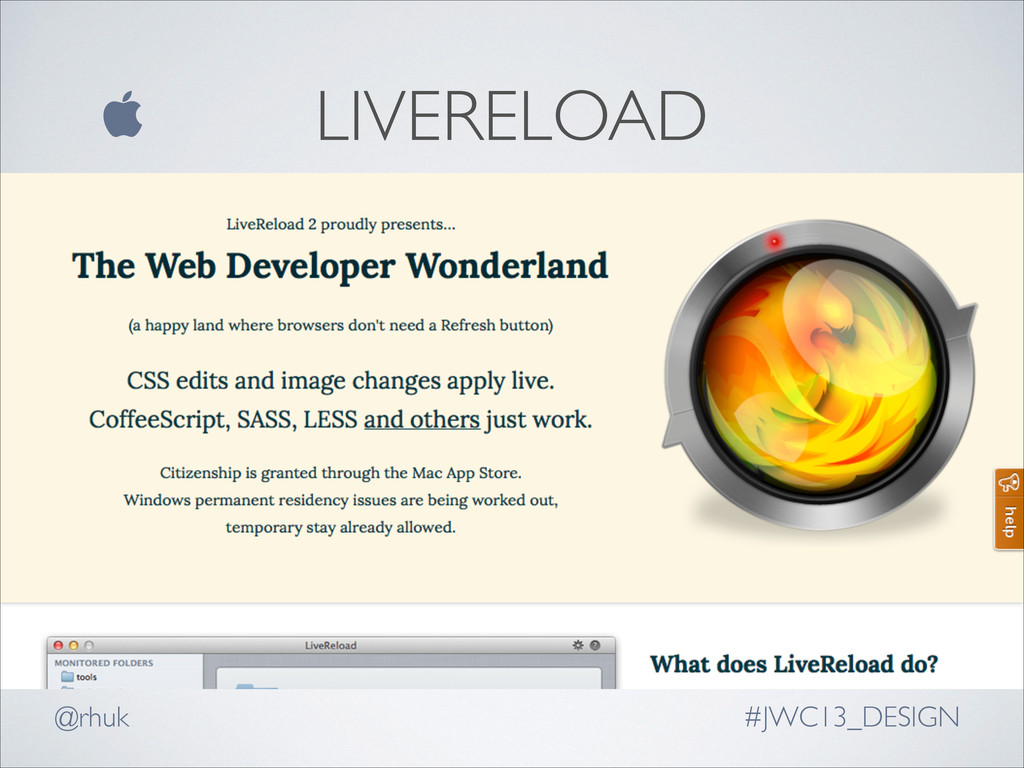This screenshot has width=1024, height=768.
Task: Click the LIVERELOAD slide title
Action: click(x=511, y=116)
